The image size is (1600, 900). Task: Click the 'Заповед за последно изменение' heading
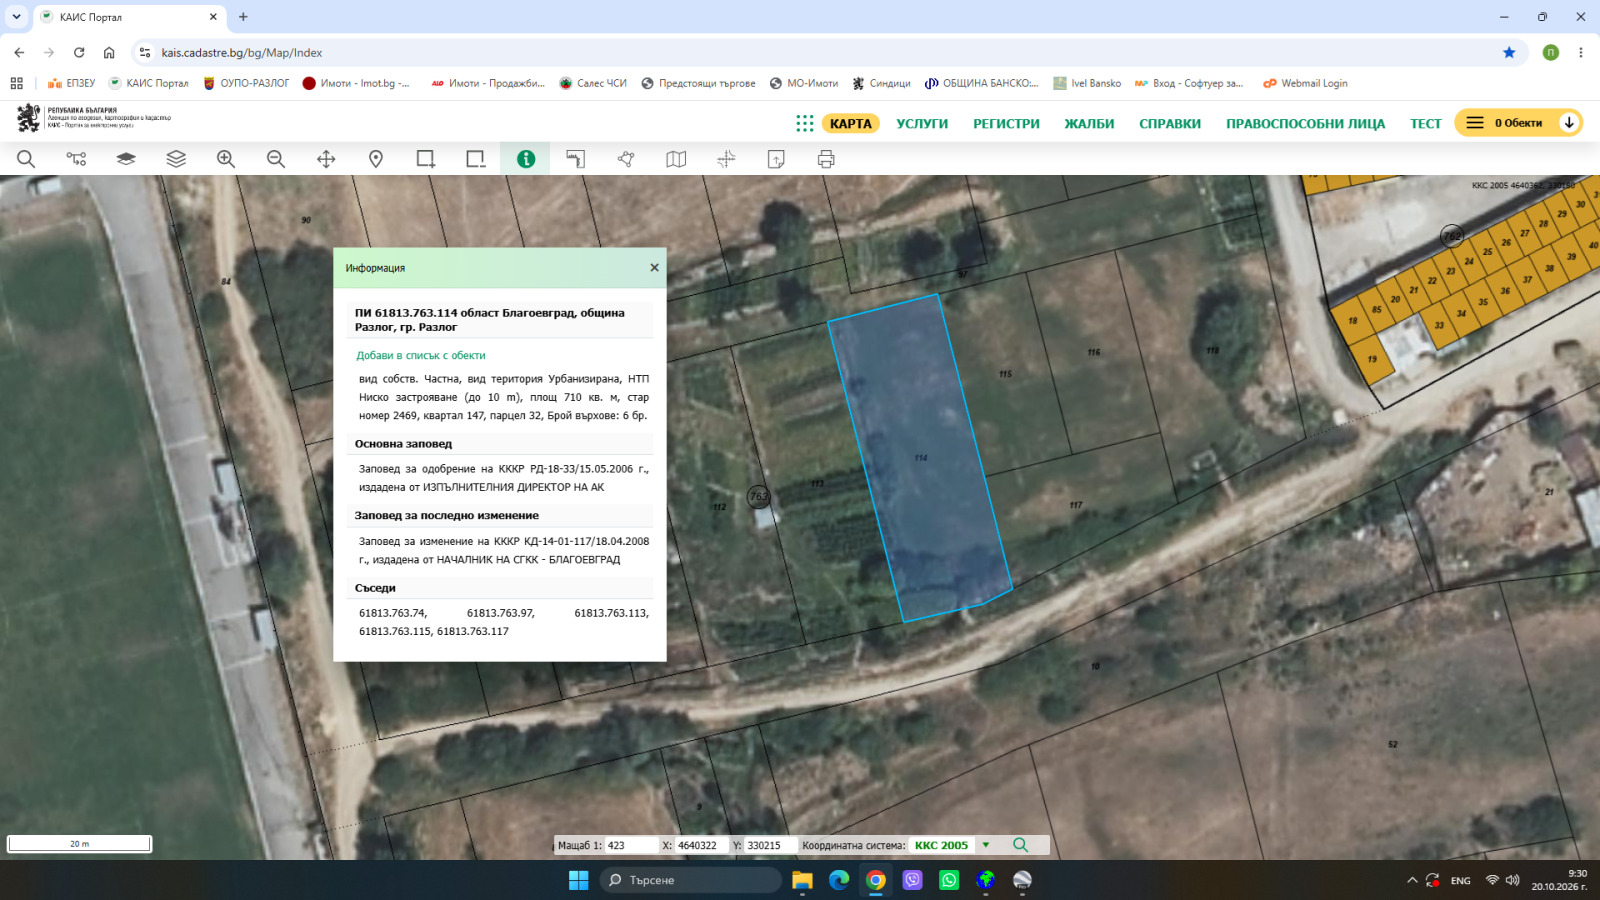click(x=446, y=516)
